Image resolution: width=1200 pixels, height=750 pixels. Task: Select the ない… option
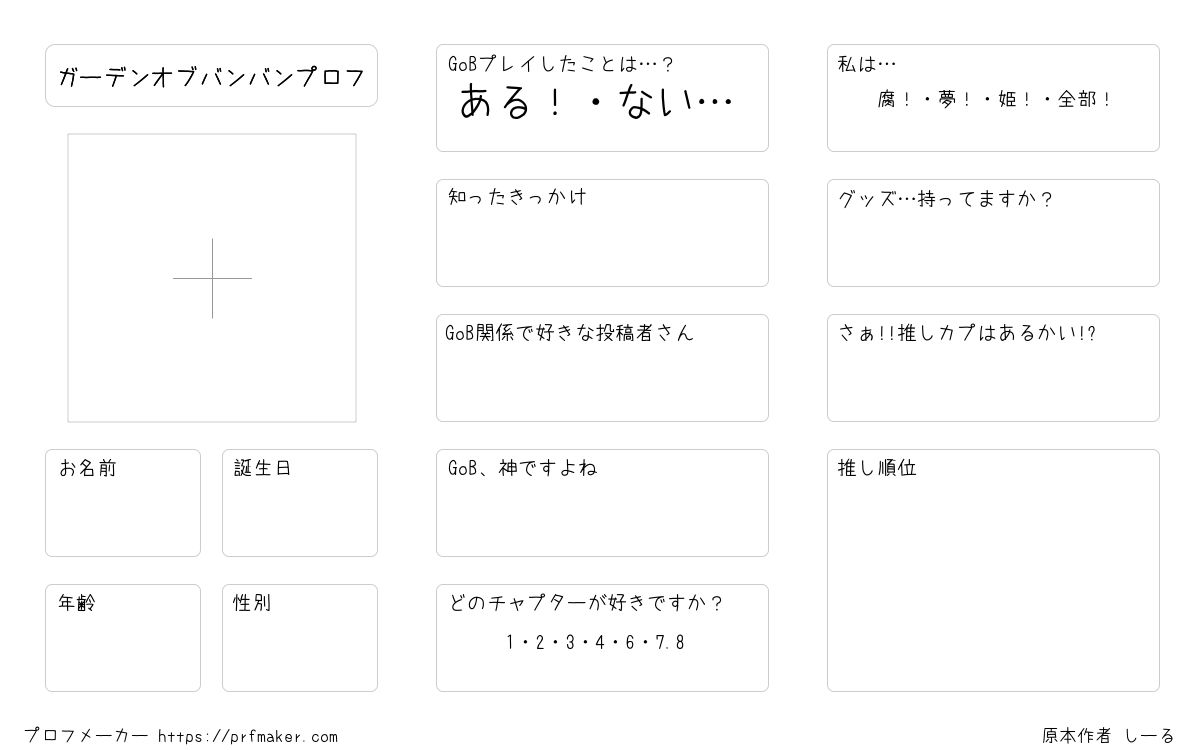pyautogui.click(x=676, y=102)
